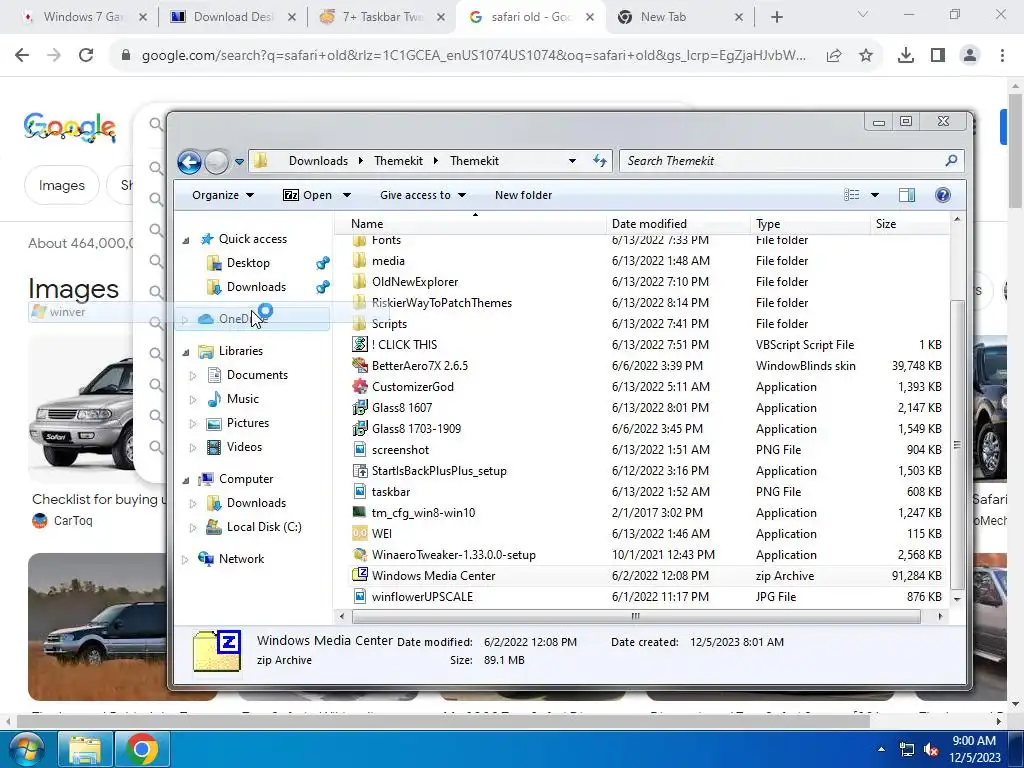
Task: Select the winflowerUPSCALE JPG file
Action: coord(422,596)
